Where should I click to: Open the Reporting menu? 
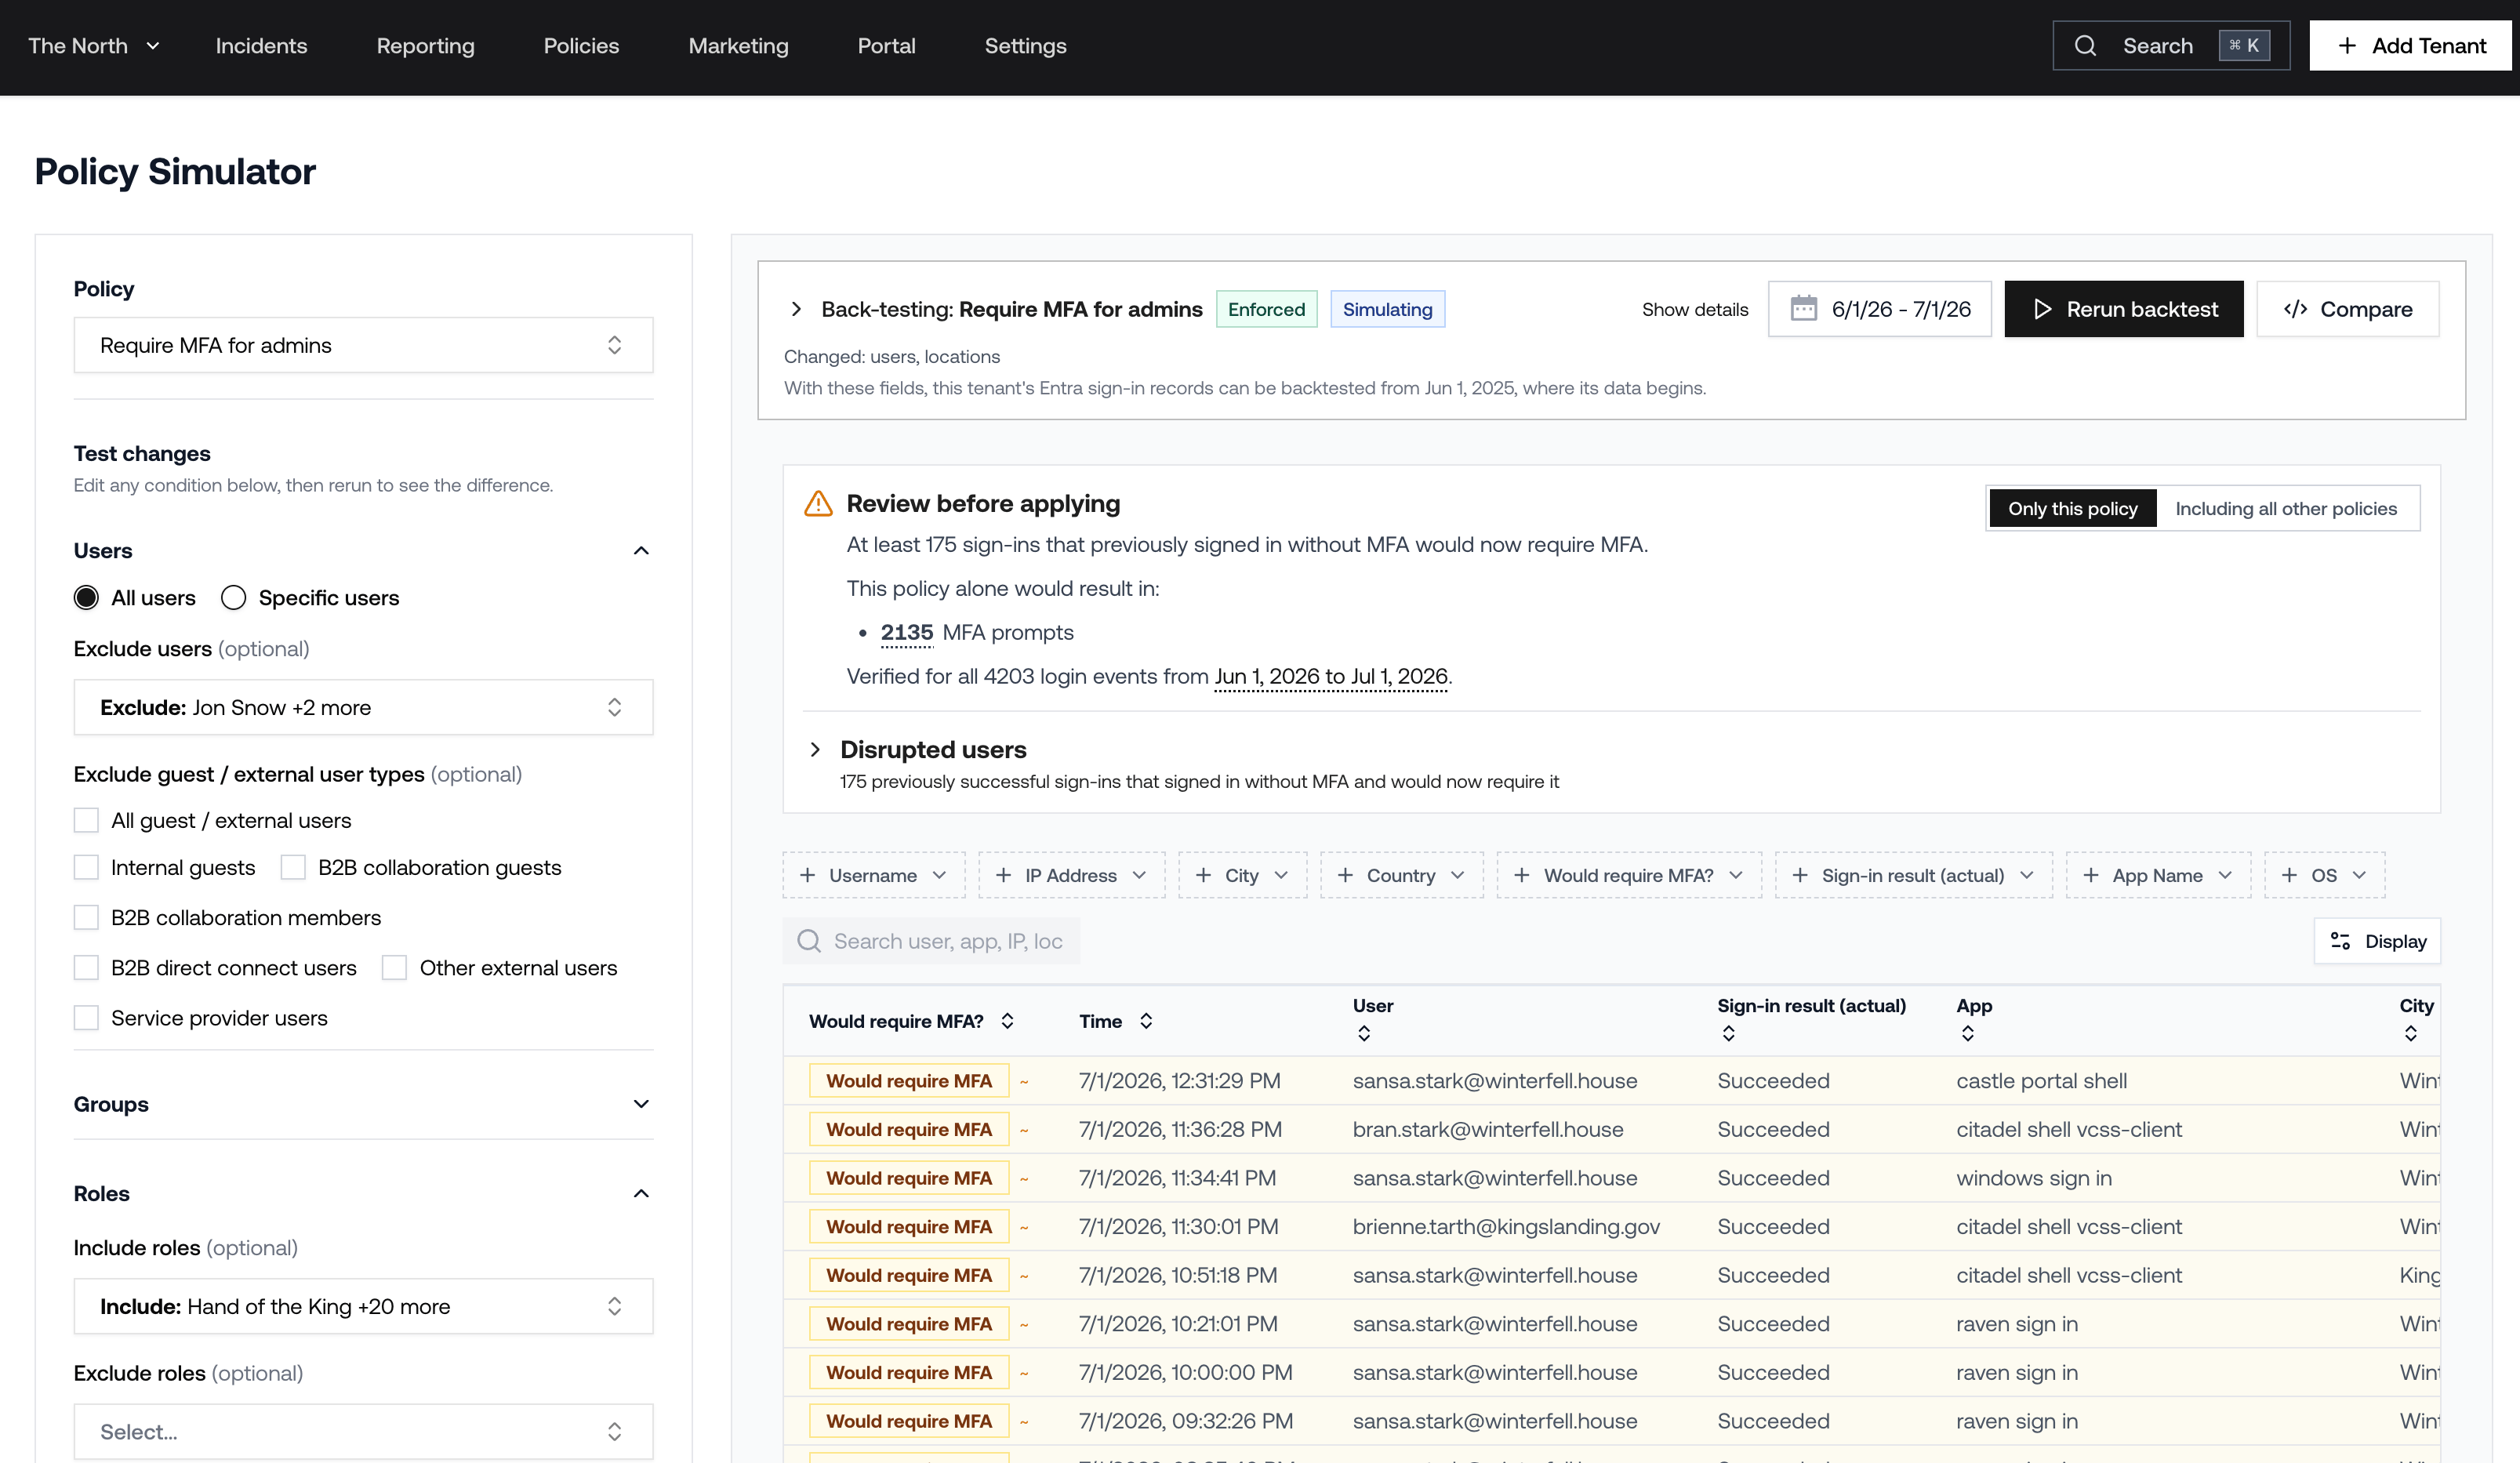425,46
